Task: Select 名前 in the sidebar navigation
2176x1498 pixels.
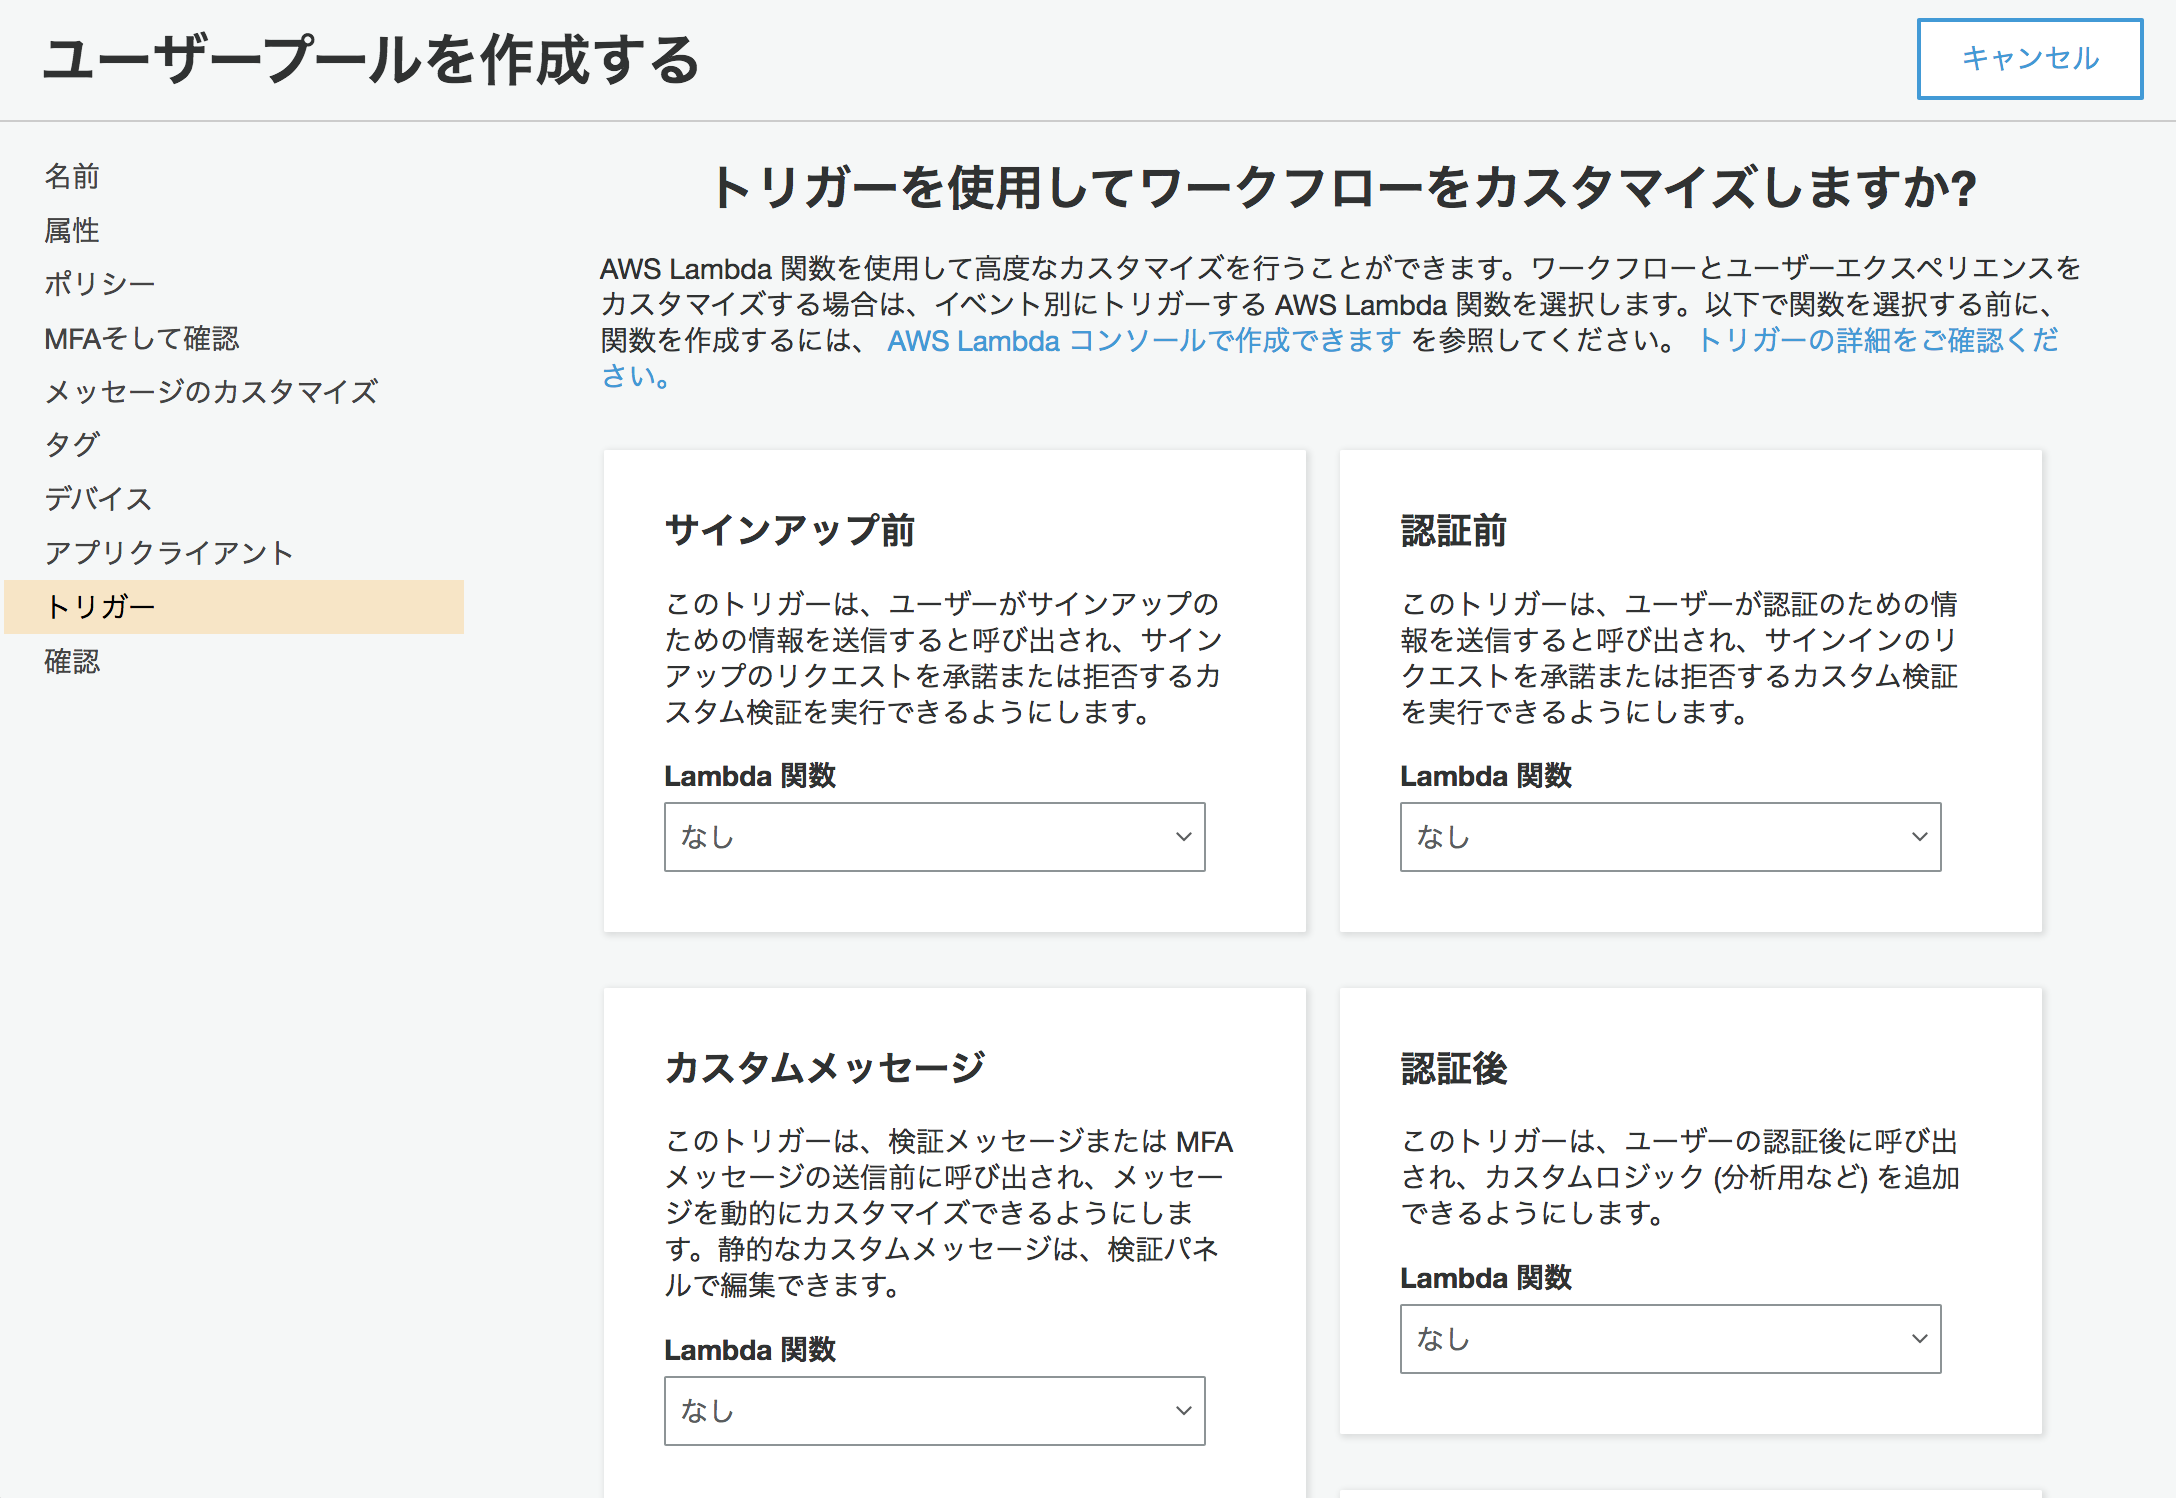Action: 71,177
